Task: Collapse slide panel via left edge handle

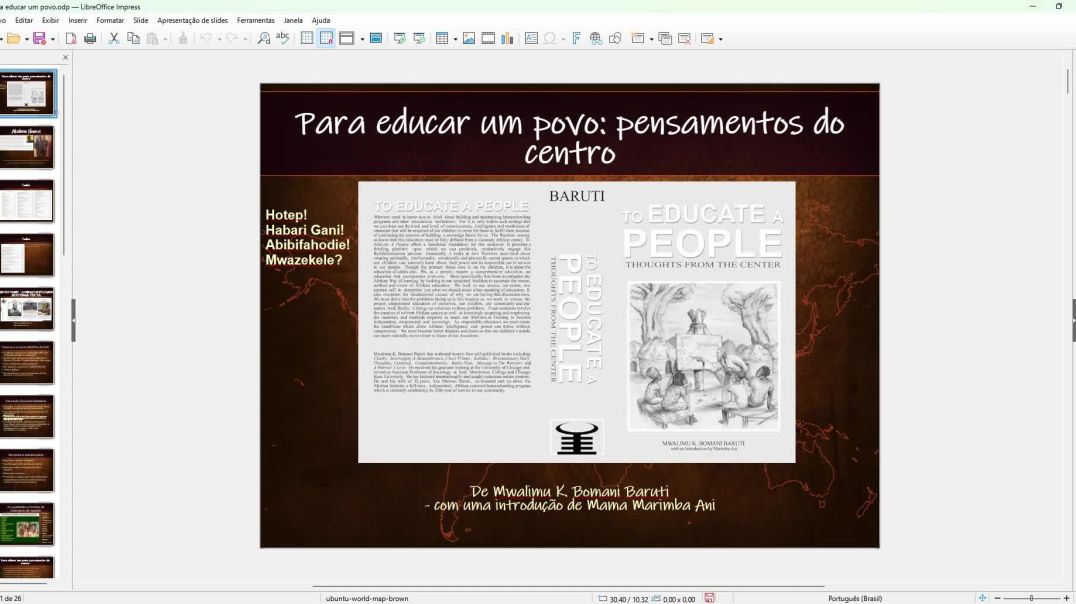Action: (73, 320)
